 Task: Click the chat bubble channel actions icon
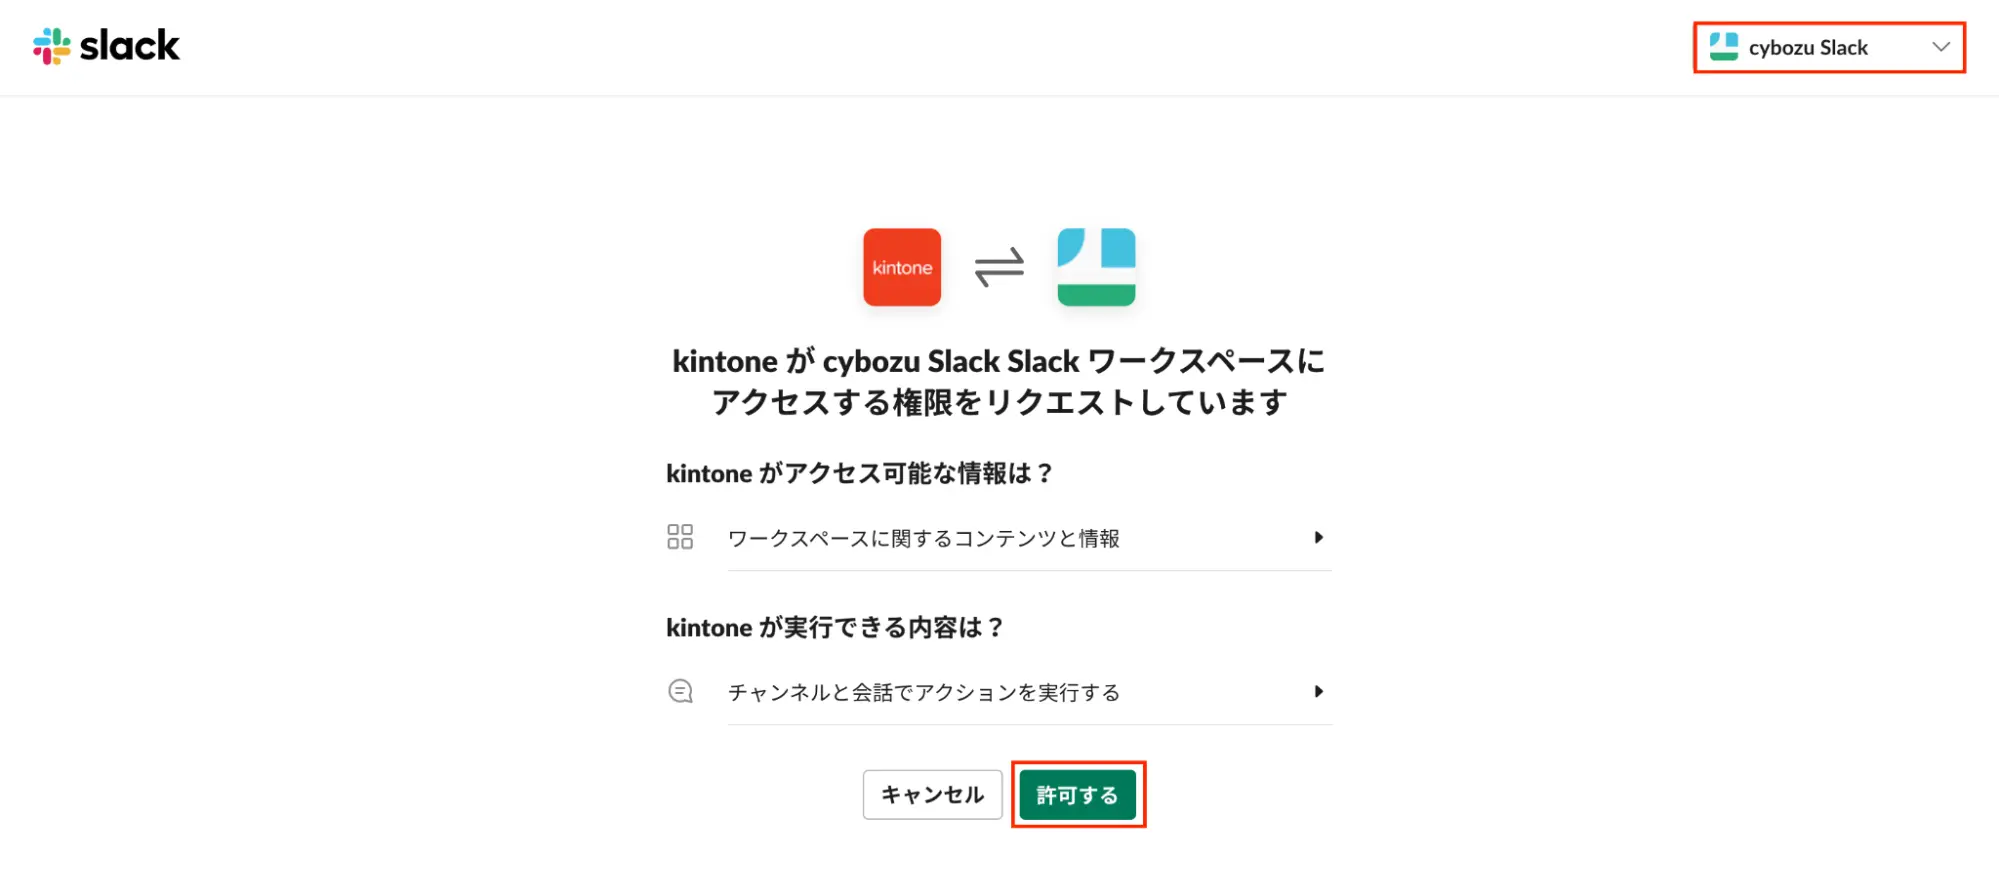680,691
